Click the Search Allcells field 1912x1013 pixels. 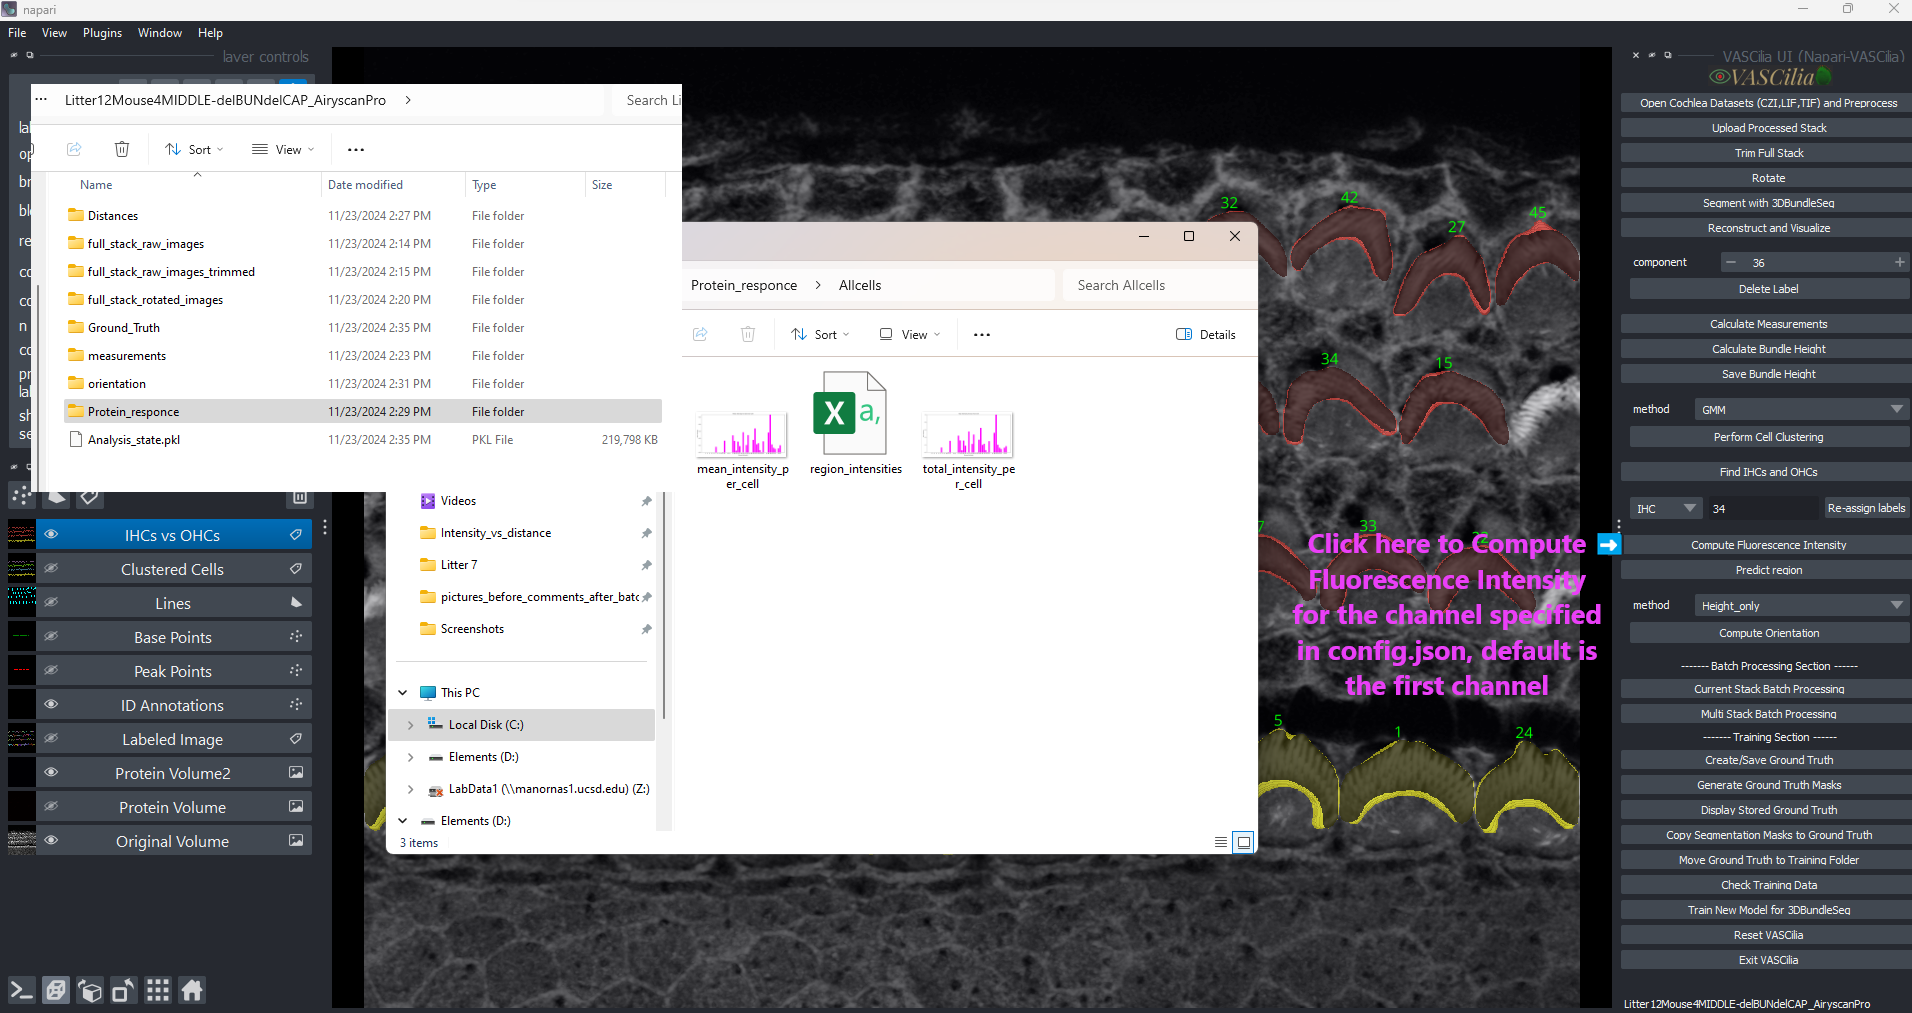pyautogui.click(x=1160, y=285)
